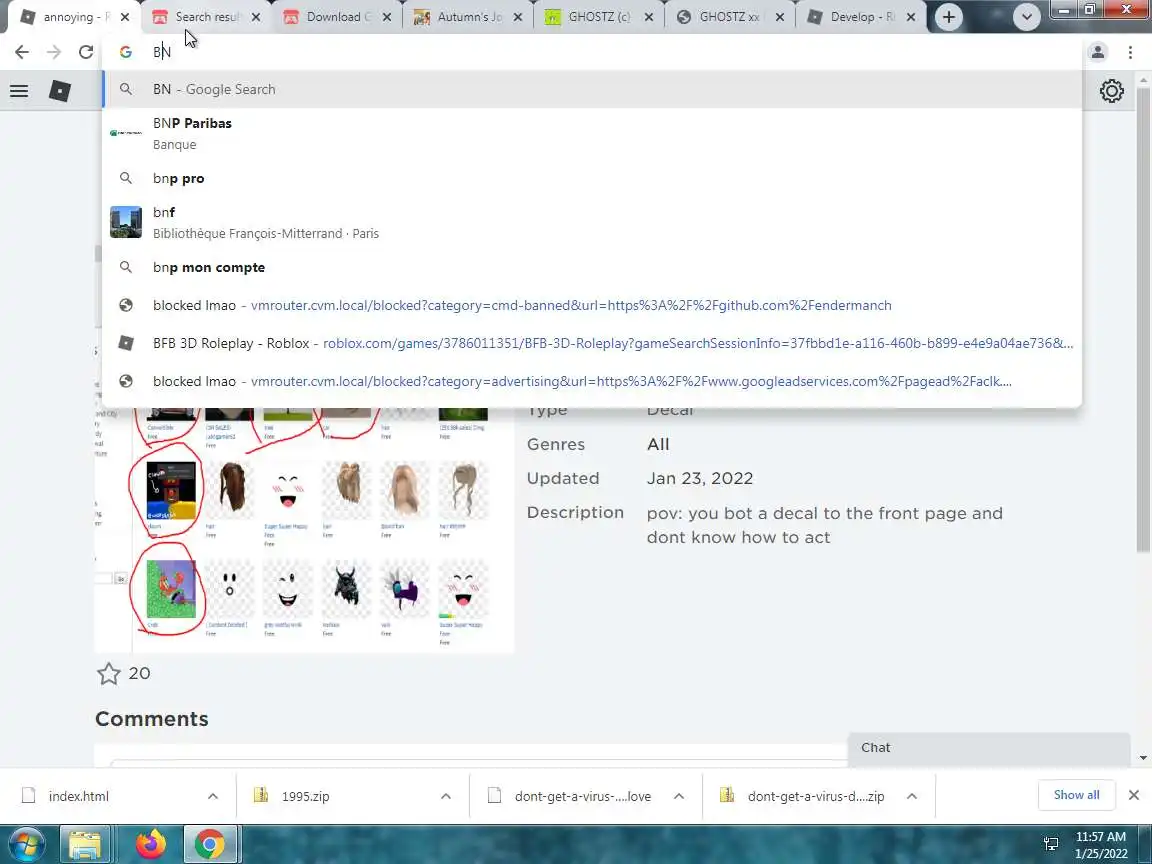Reload the page with the refresh icon
This screenshot has height=864, width=1152.
pyautogui.click(x=86, y=51)
